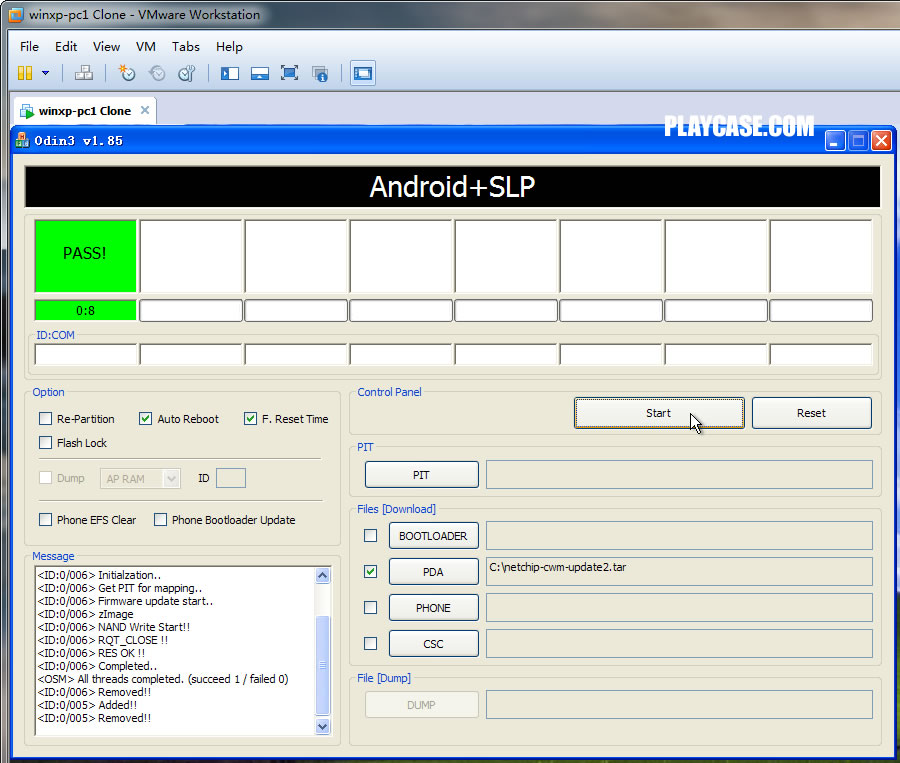Viewport: 900px width, 763px height.
Task: Click the CSC file path field
Action: click(x=679, y=644)
